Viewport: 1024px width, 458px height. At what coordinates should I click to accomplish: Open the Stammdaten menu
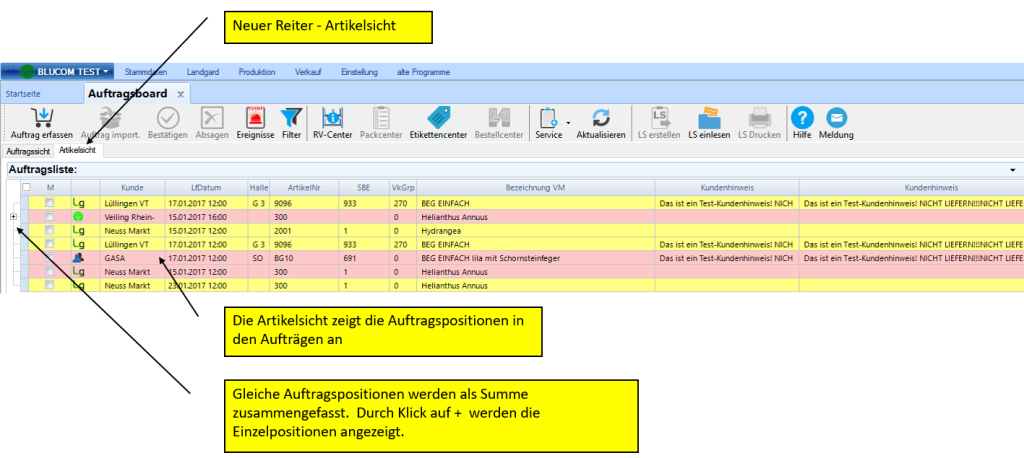click(145, 72)
